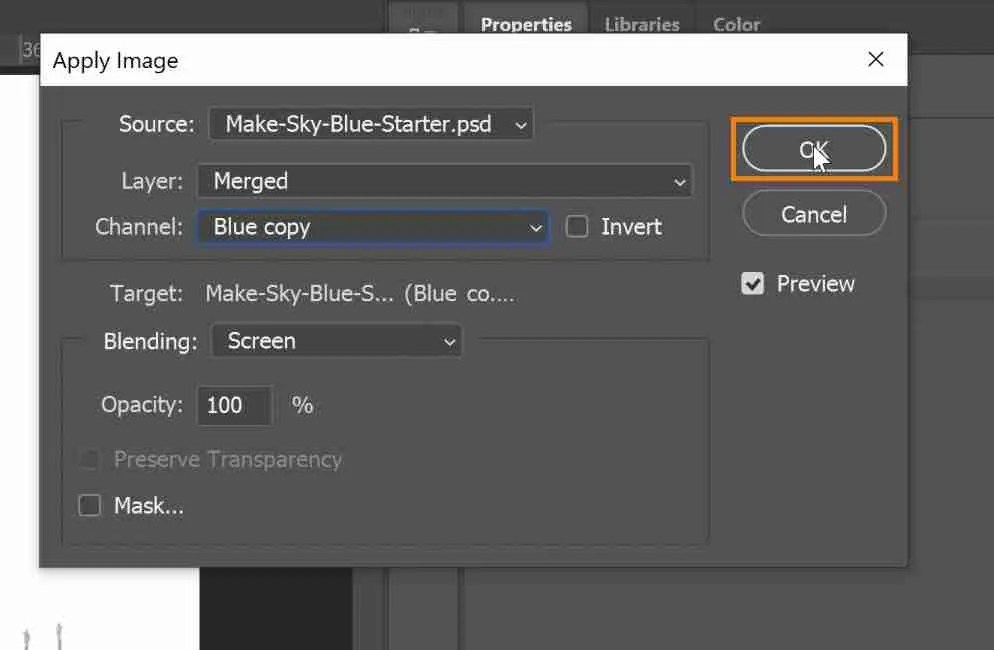The height and width of the screenshot is (650, 994).
Task: Click the Source dropdown chevron arrow
Action: coord(519,124)
